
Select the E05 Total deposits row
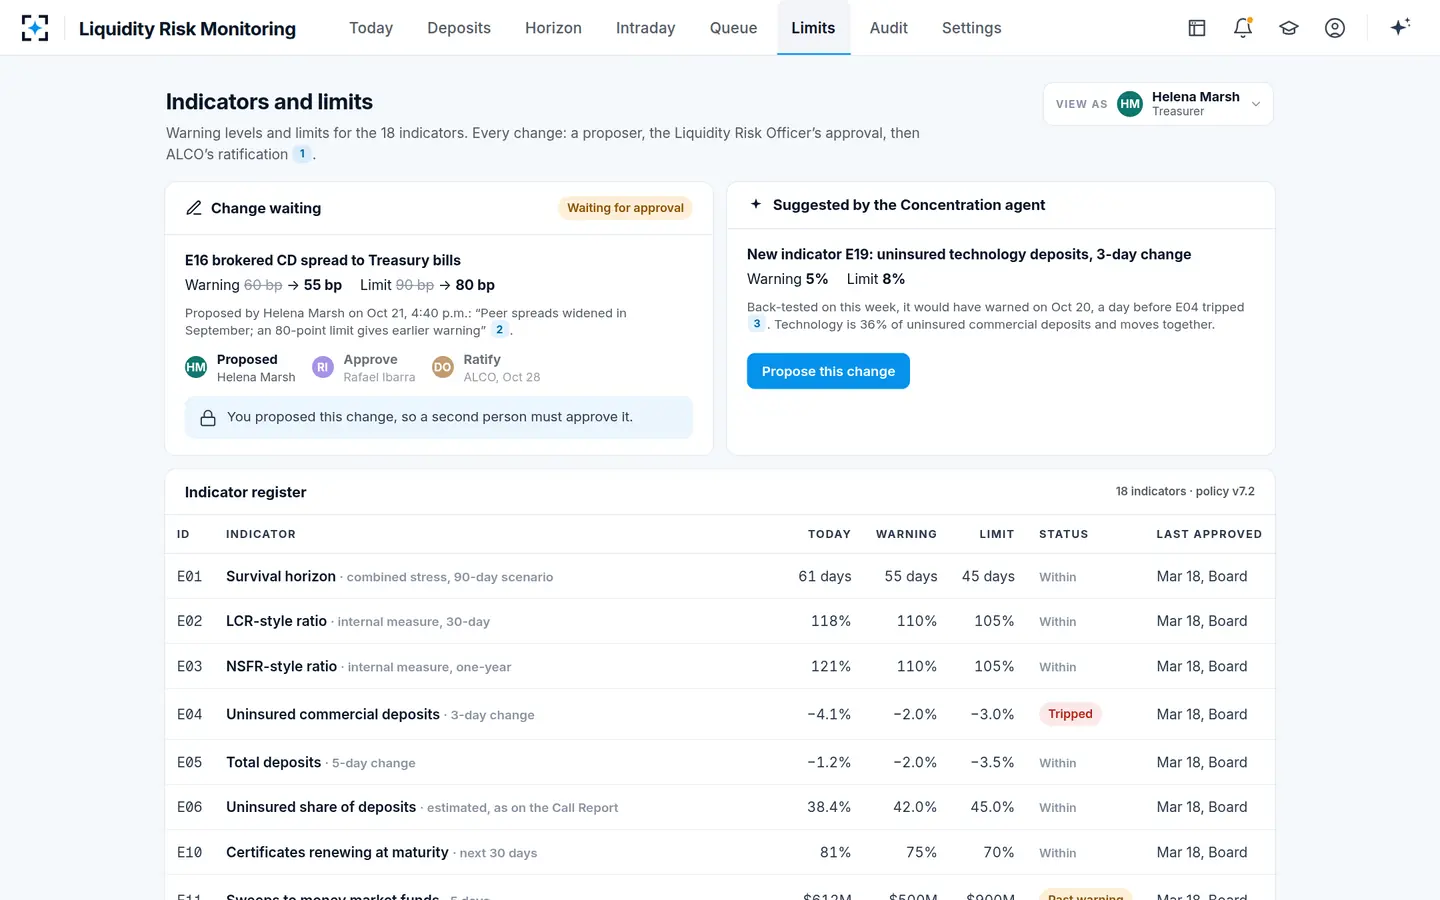click(720, 762)
